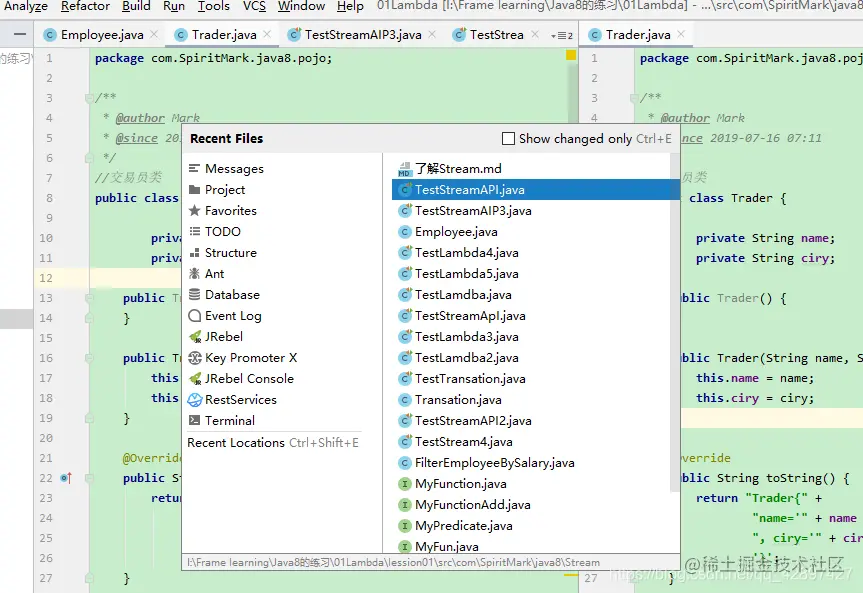Collapse the Javadoc fold in left editor

[89, 98]
